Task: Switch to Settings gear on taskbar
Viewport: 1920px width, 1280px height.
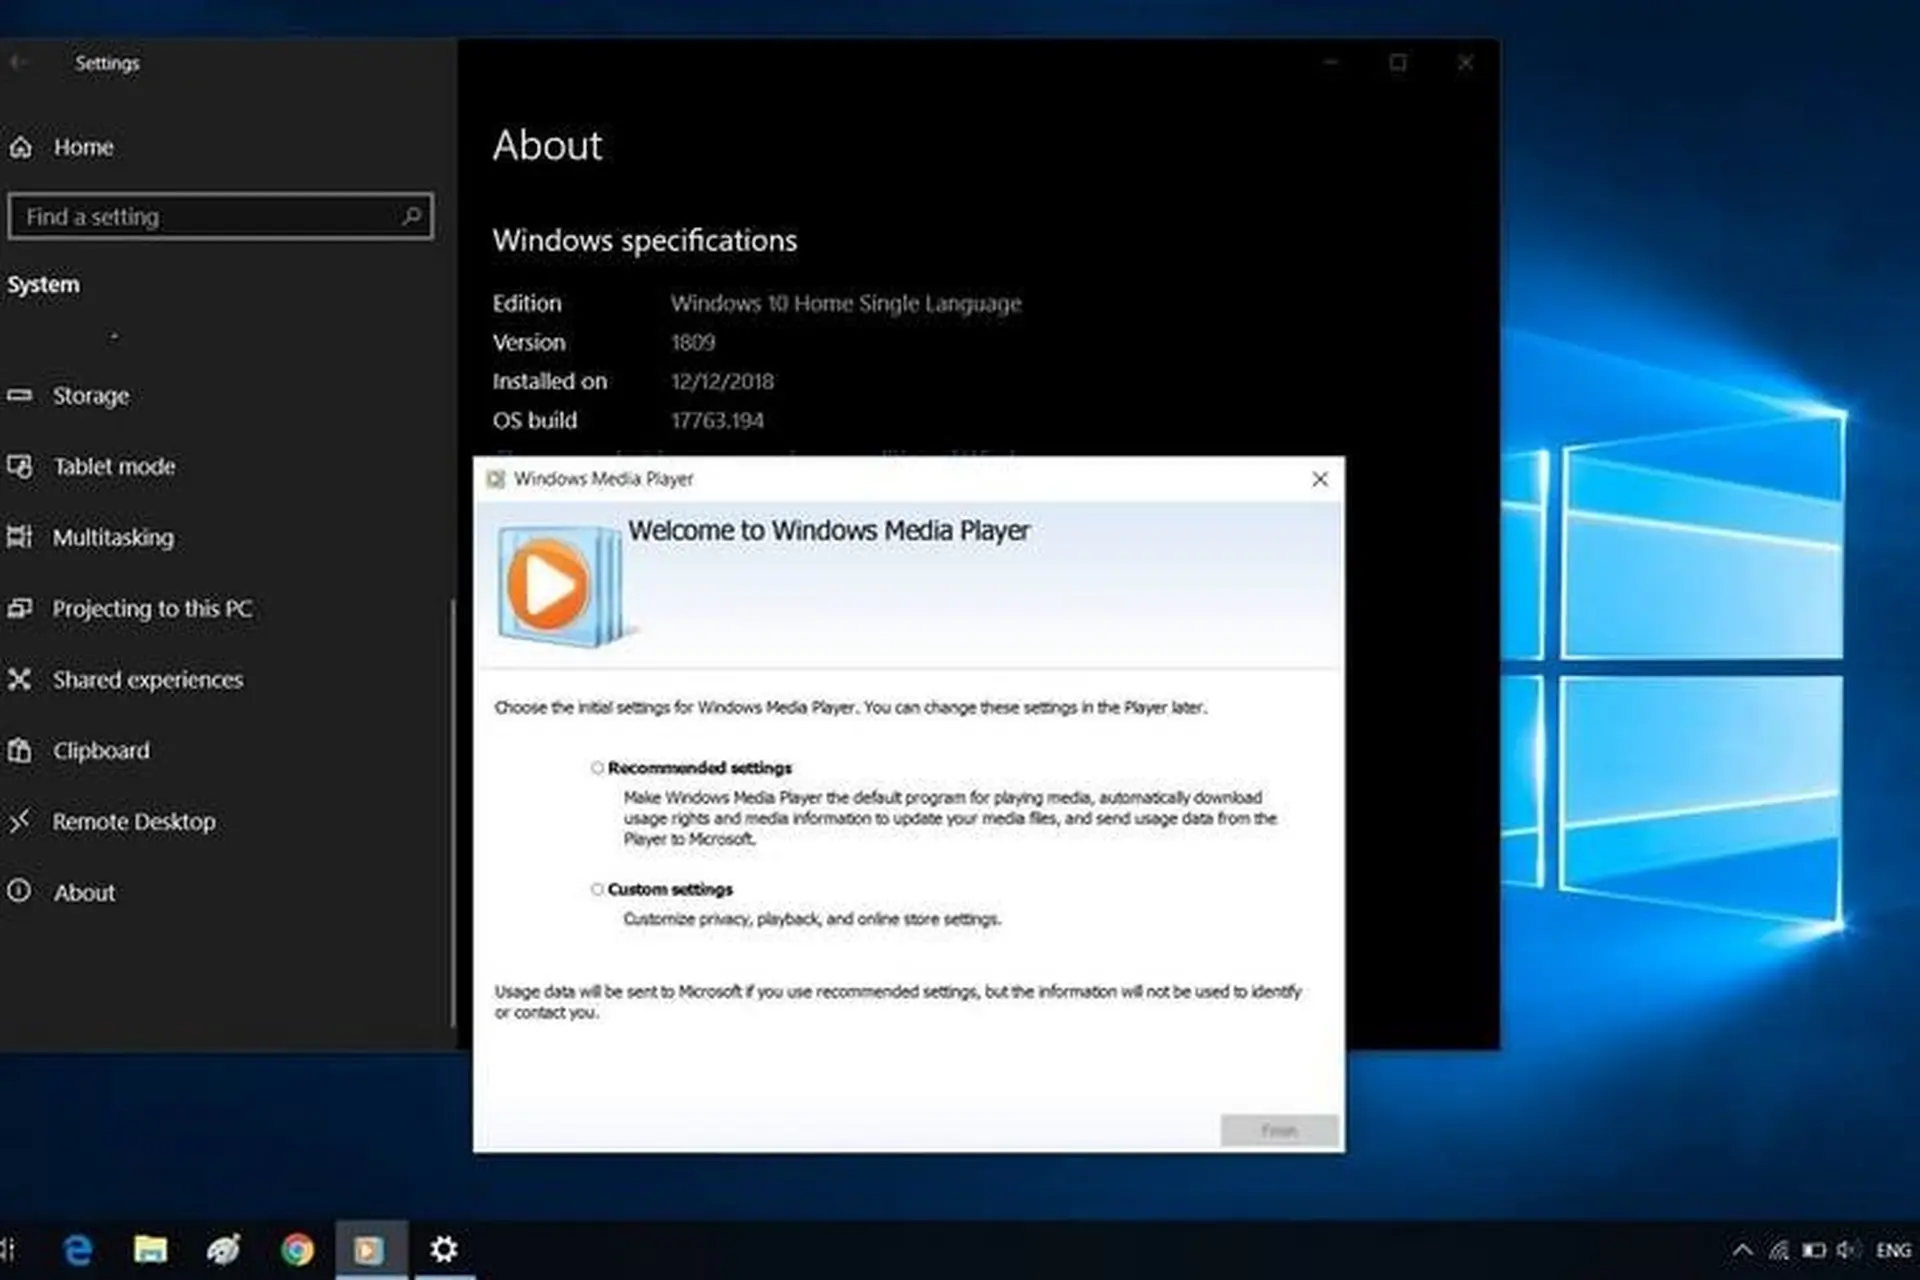Action: (443, 1250)
